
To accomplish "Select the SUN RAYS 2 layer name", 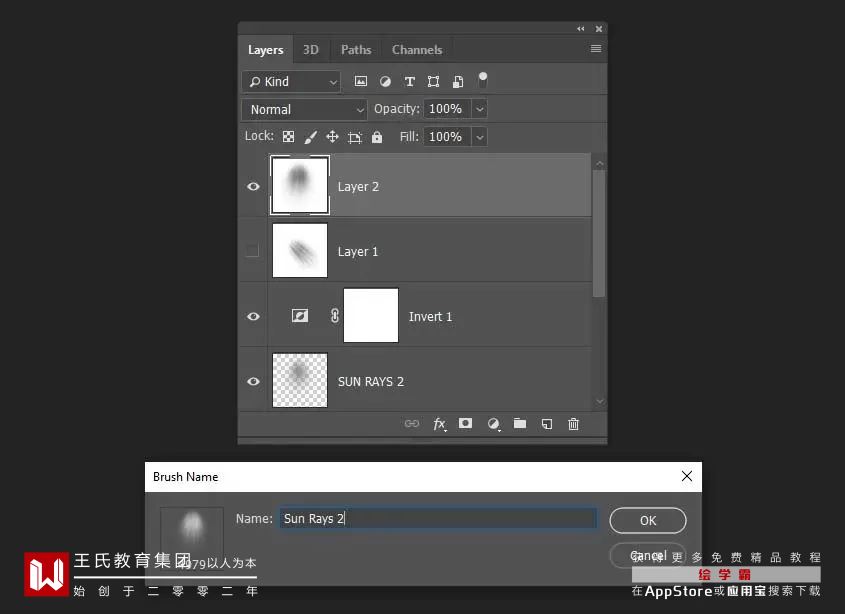I will pyautogui.click(x=371, y=382).
